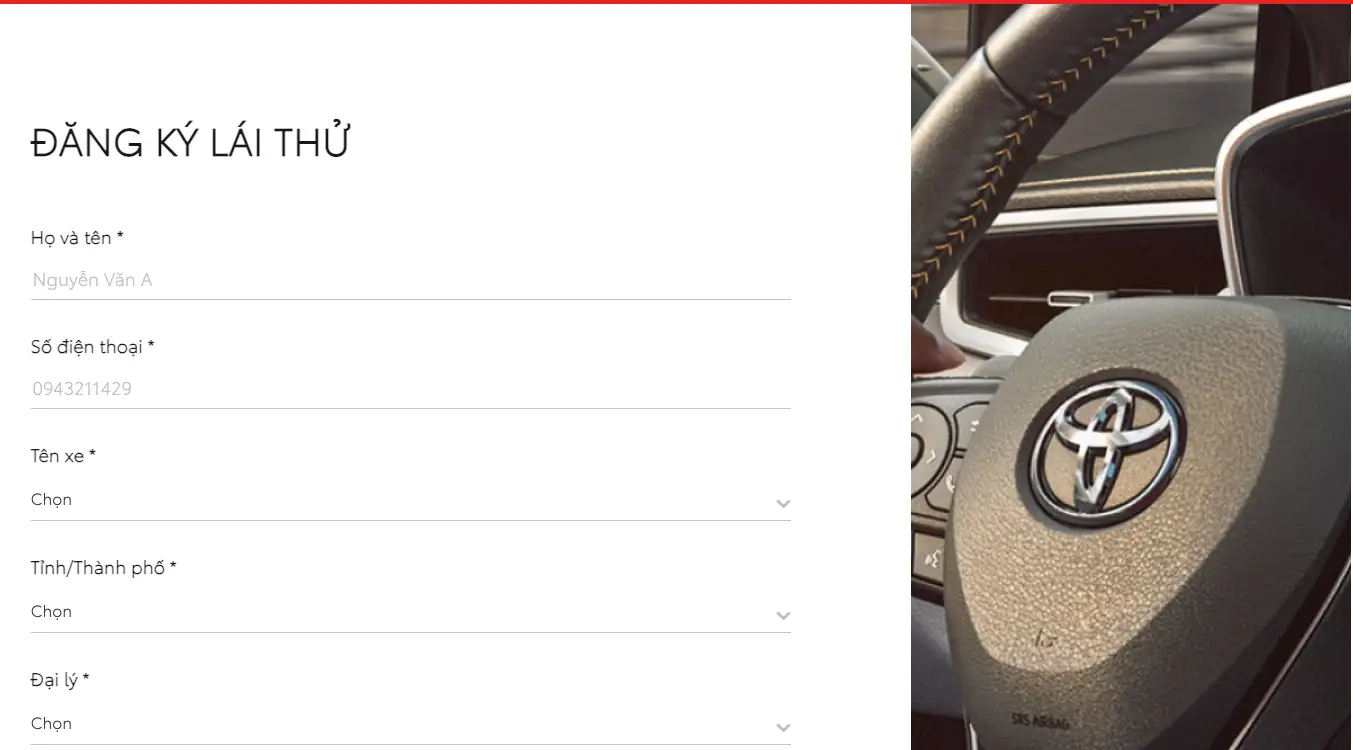Focus the Họ và tên input field
Screen dimensions: 1353x750
(x=411, y=280)
